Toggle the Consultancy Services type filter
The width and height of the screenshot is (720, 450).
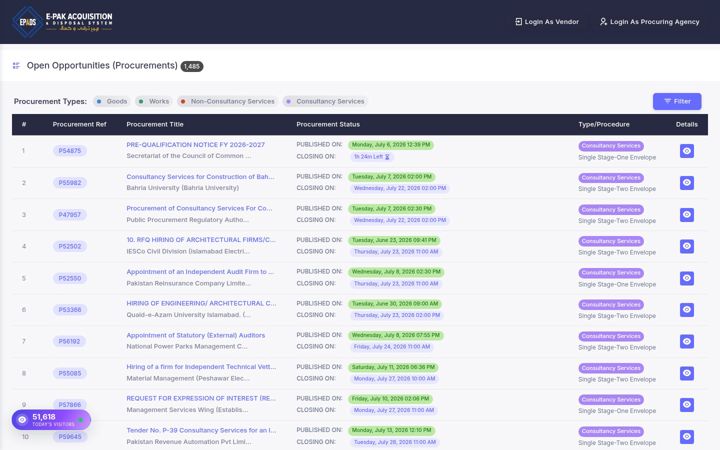(x=325, y=101)
